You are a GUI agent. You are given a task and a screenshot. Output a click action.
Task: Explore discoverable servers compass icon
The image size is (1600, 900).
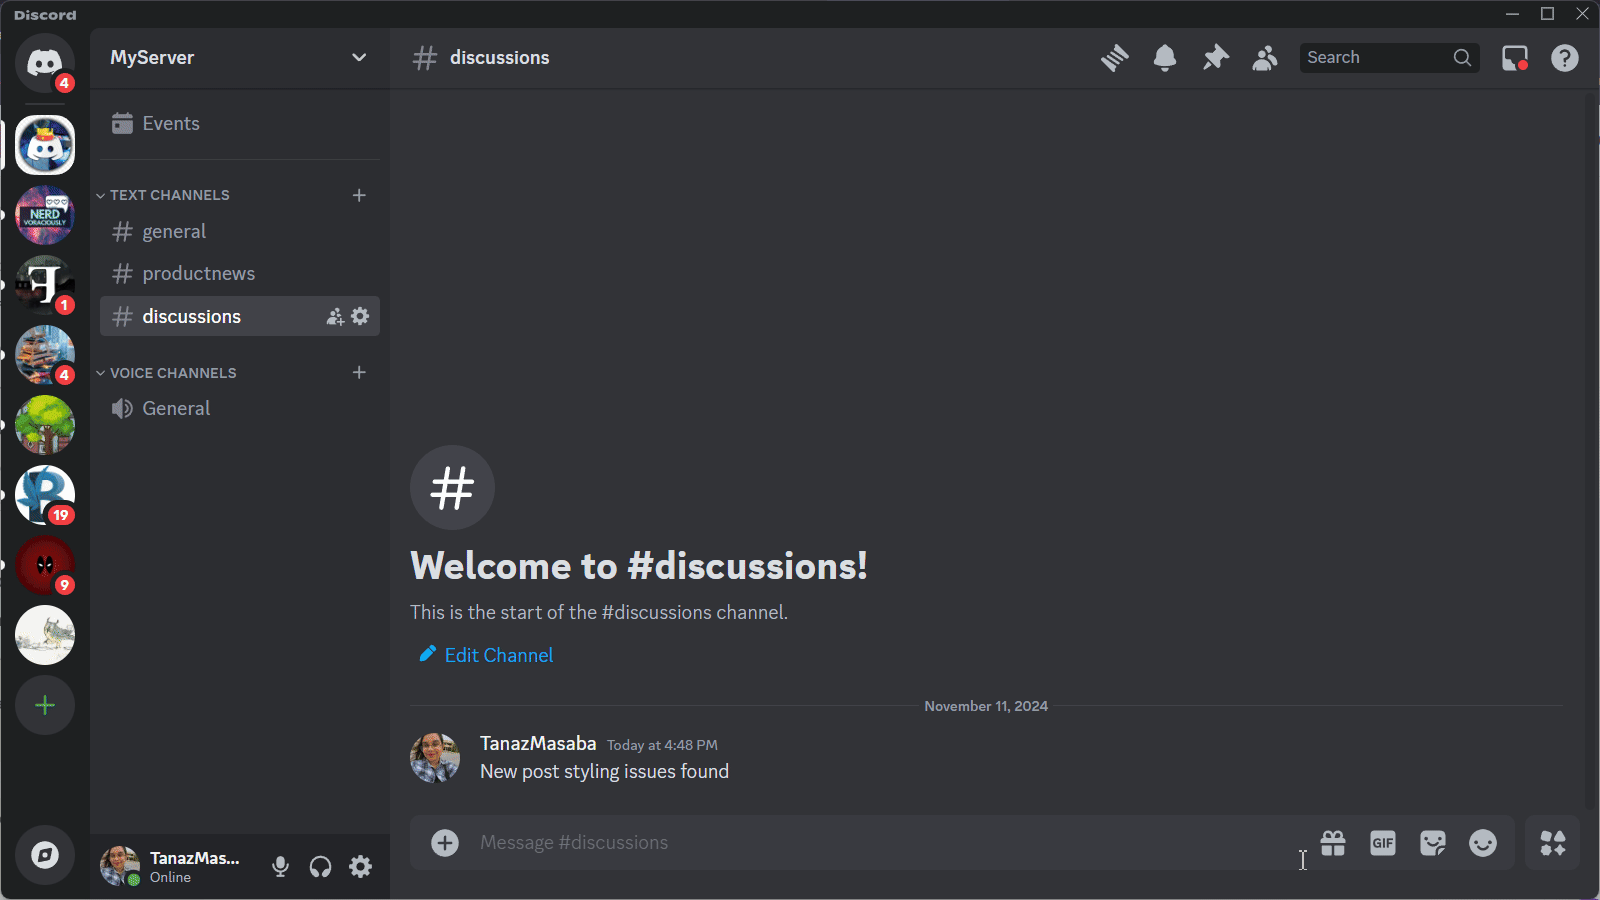[x=45, y=855]
